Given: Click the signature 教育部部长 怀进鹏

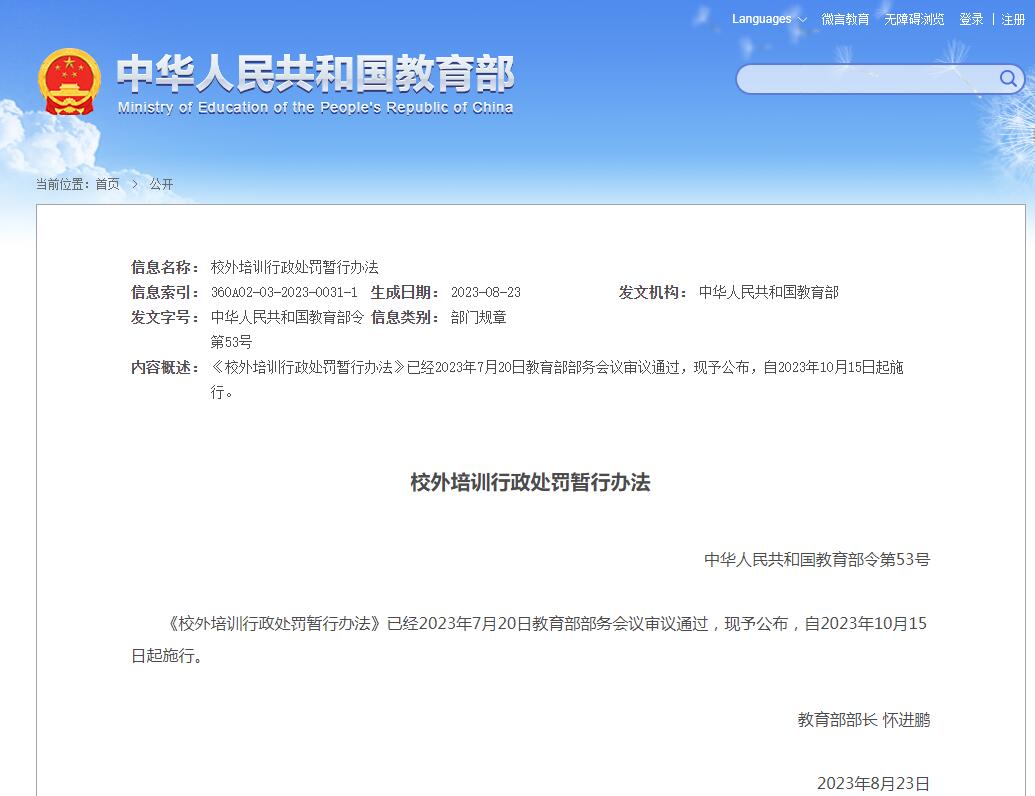Looking at the screenshot, I should [863, 719].
